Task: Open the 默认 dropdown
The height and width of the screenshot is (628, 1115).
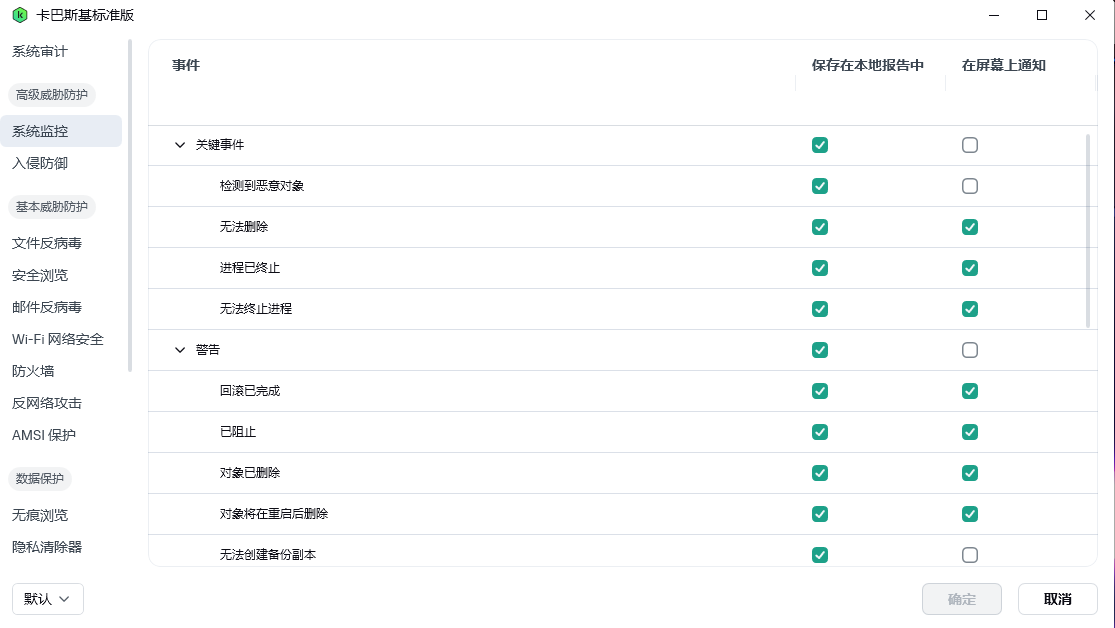Action: (48, 599)
